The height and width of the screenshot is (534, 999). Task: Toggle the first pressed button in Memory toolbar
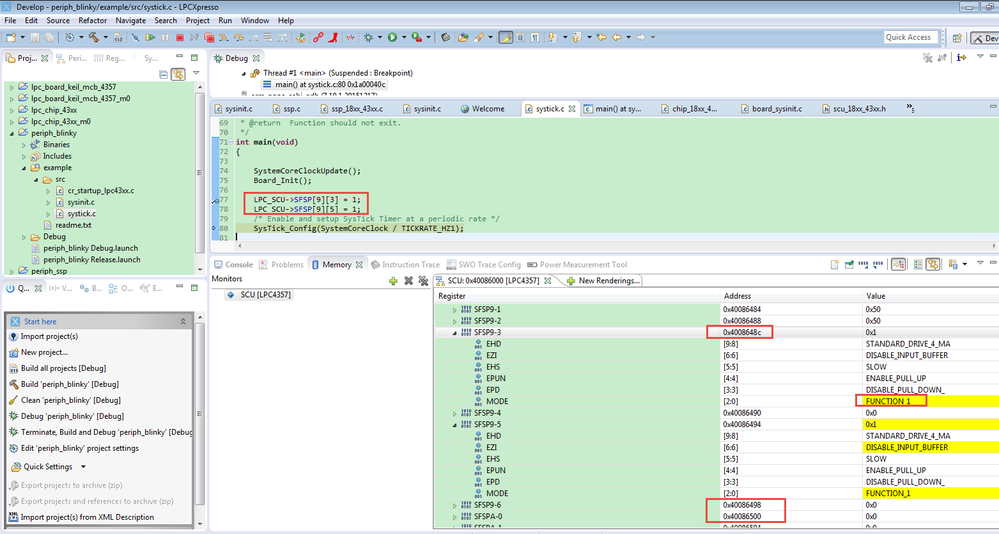coord(898,264)
